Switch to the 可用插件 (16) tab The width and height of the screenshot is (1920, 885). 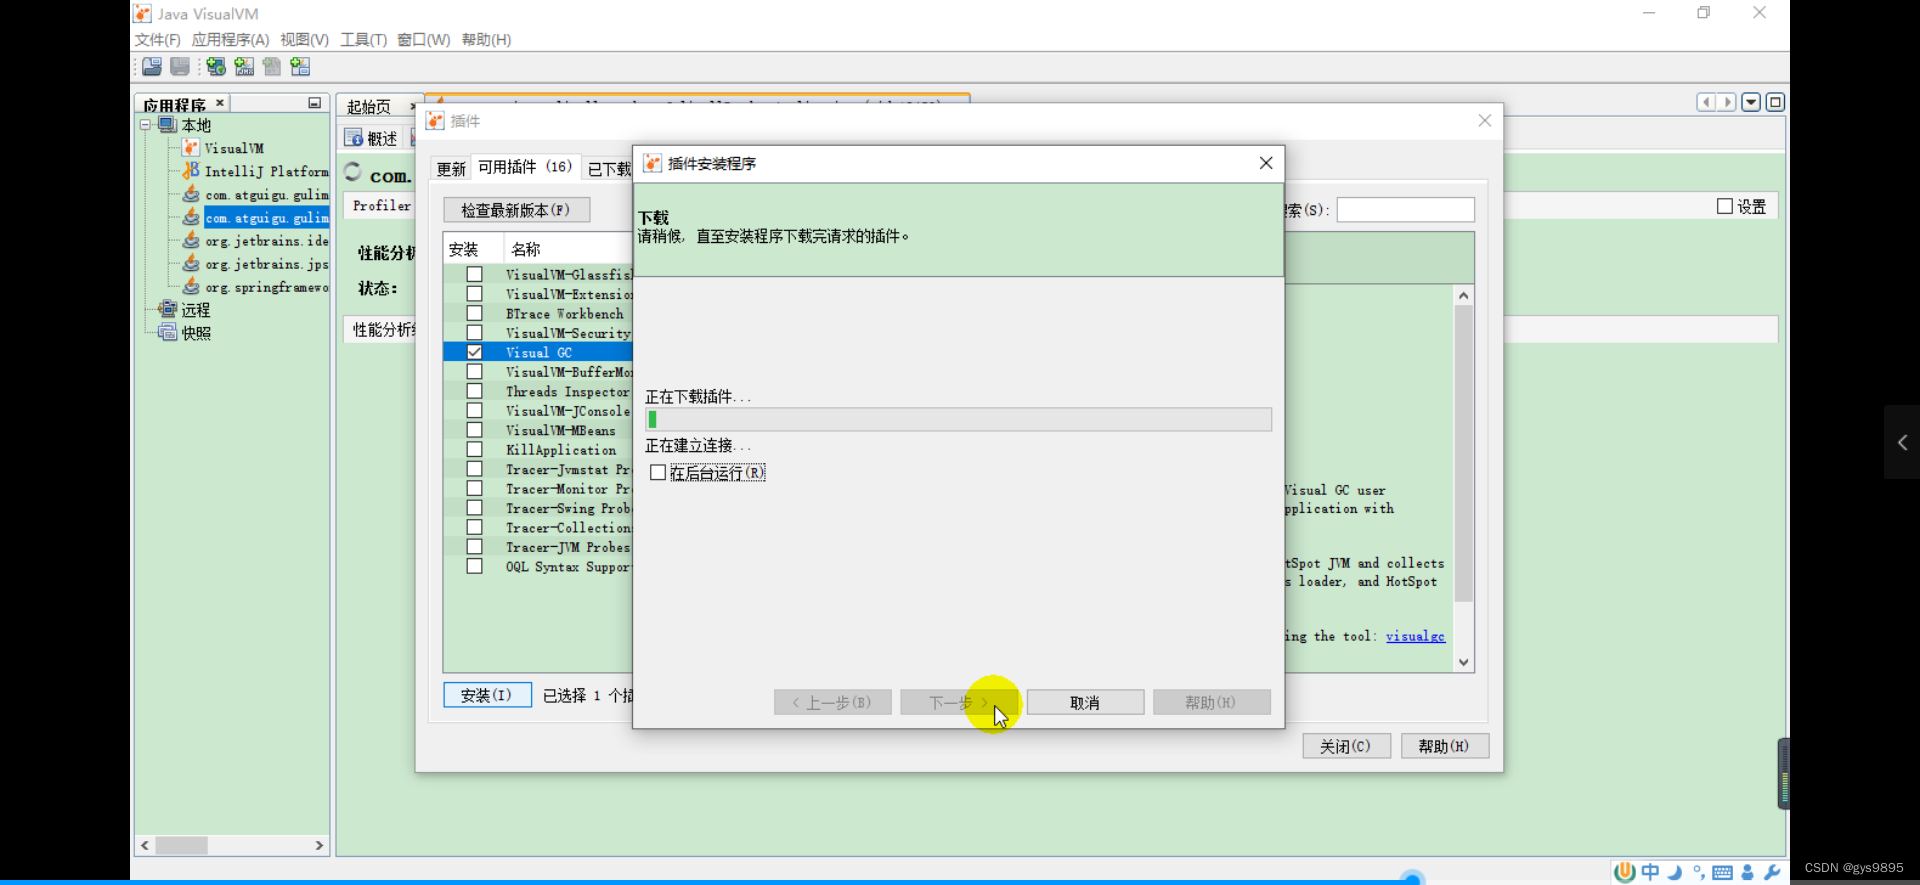coord(525,167)
